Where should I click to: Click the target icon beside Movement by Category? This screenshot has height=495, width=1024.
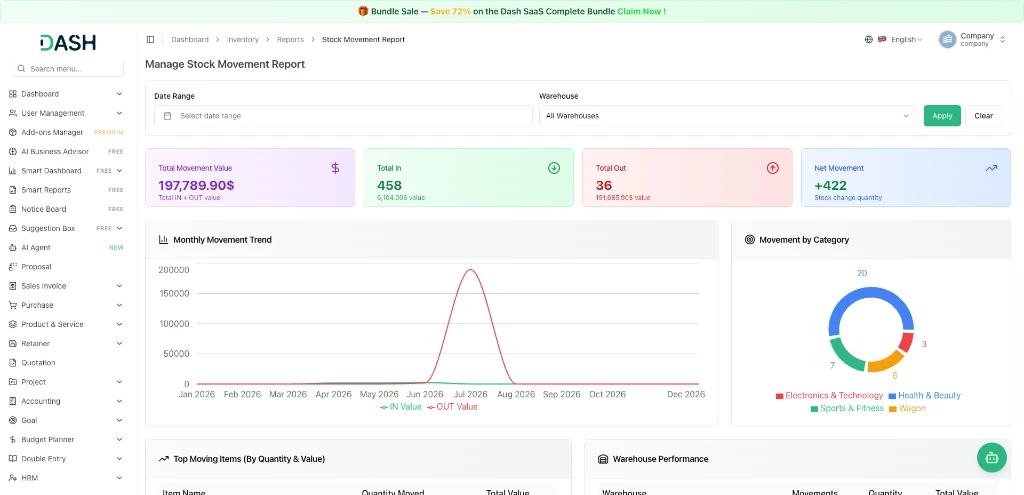coord(750,240)
